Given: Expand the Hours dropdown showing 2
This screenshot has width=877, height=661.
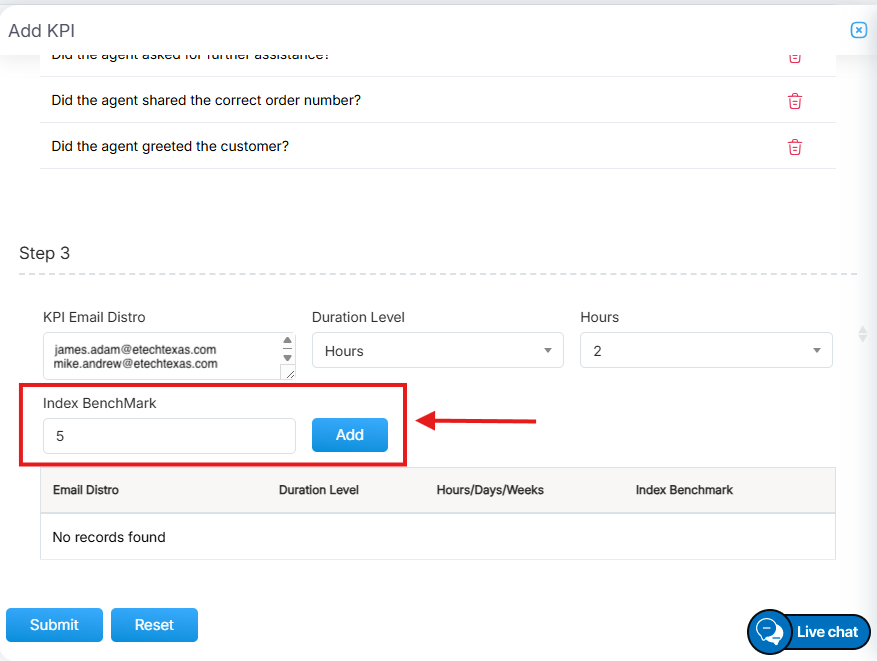Looking at the screenshot, I should [706, 351].
